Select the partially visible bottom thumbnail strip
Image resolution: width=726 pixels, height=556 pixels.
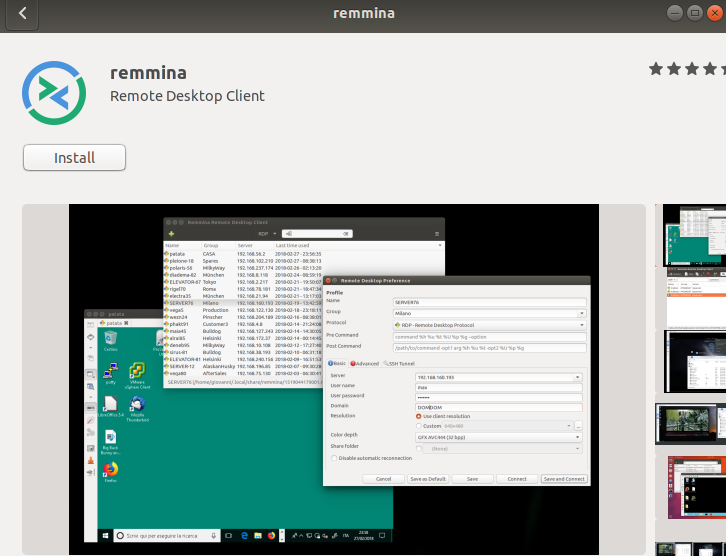(x=690, y=549)
